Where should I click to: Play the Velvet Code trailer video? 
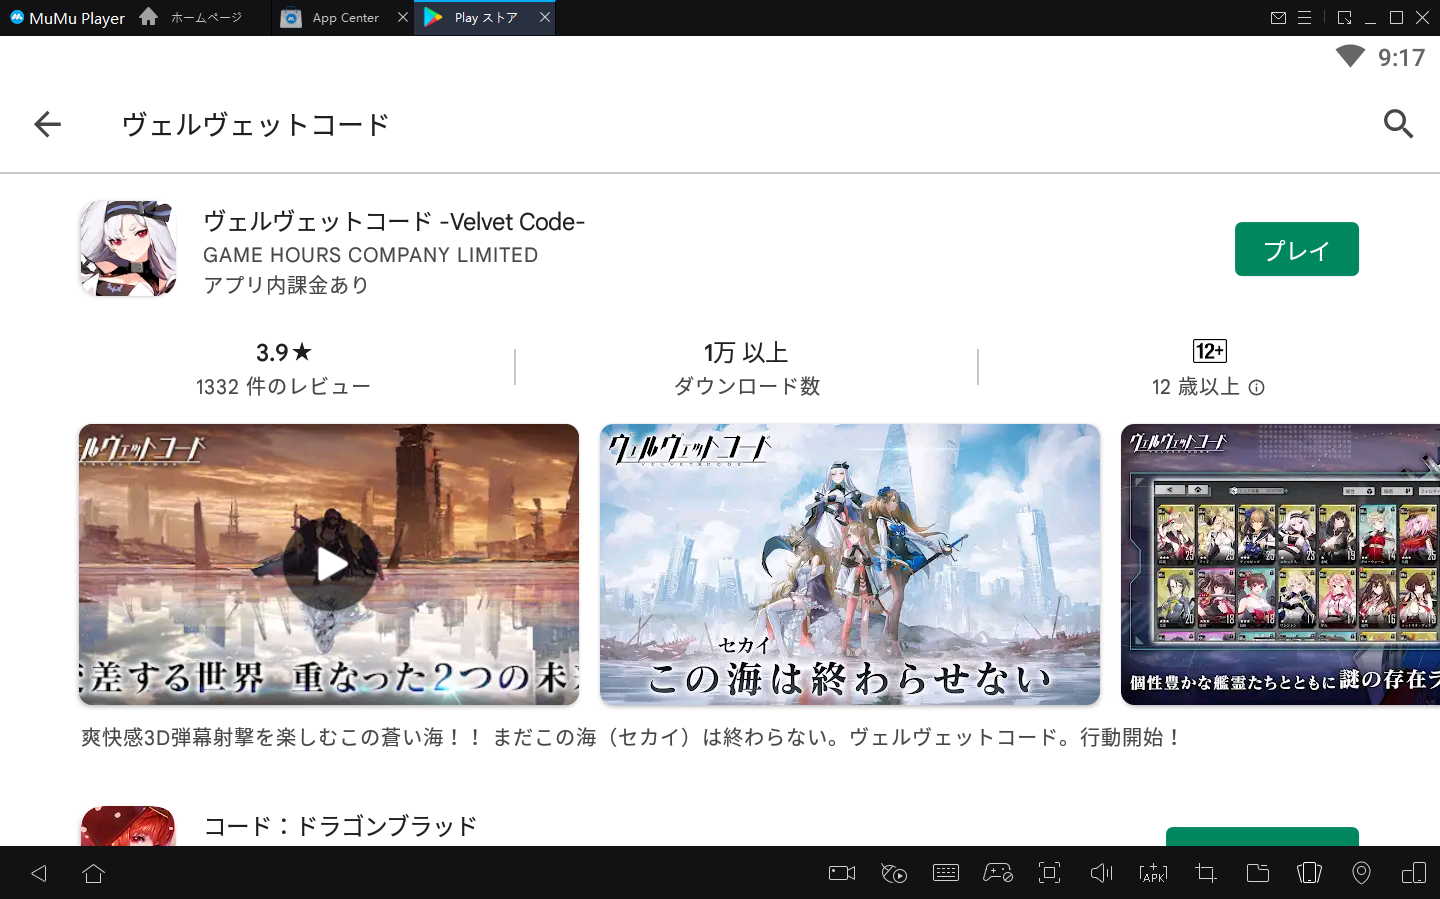pyautogui.click(x=330, y=565)
